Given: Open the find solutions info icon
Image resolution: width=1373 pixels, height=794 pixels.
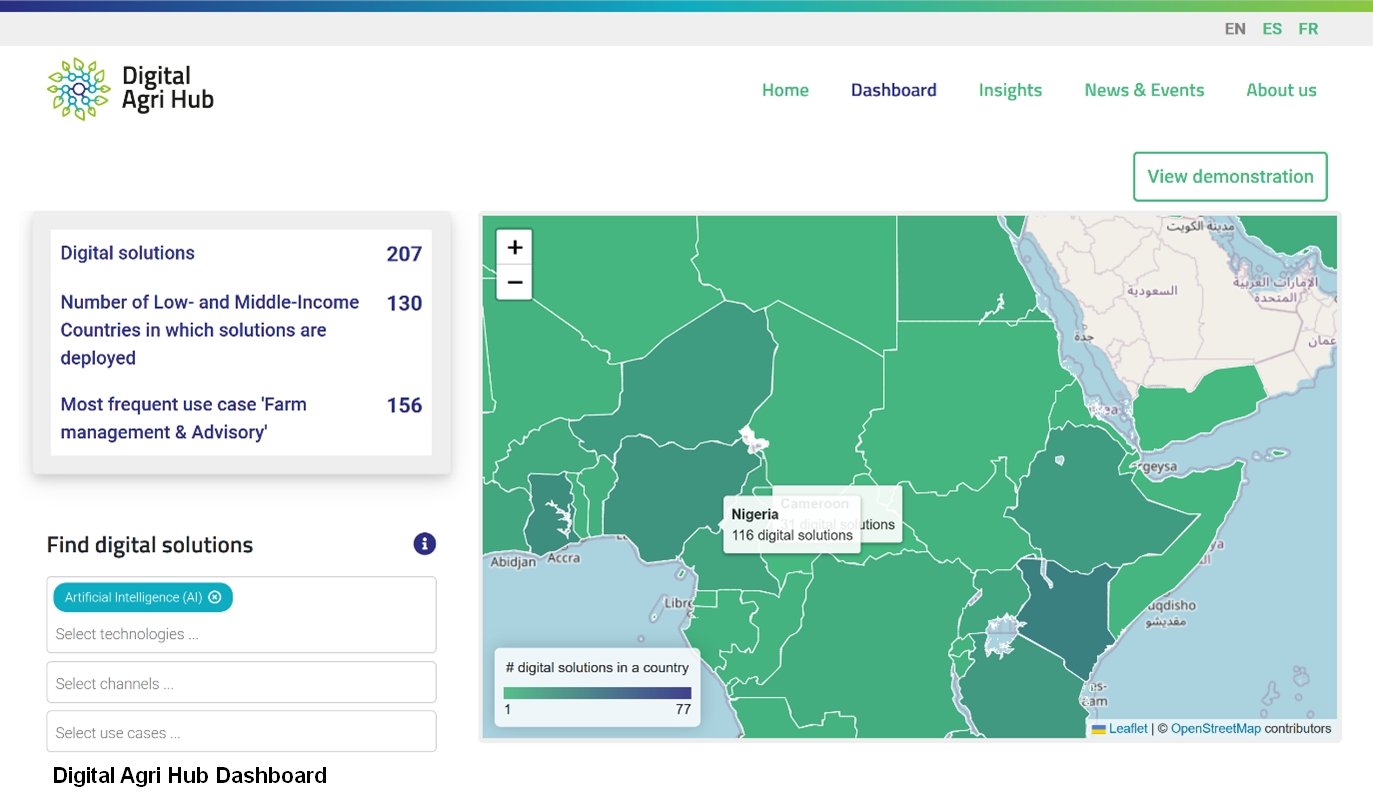Looking at the screenshot, I should (x=425, y=544).
